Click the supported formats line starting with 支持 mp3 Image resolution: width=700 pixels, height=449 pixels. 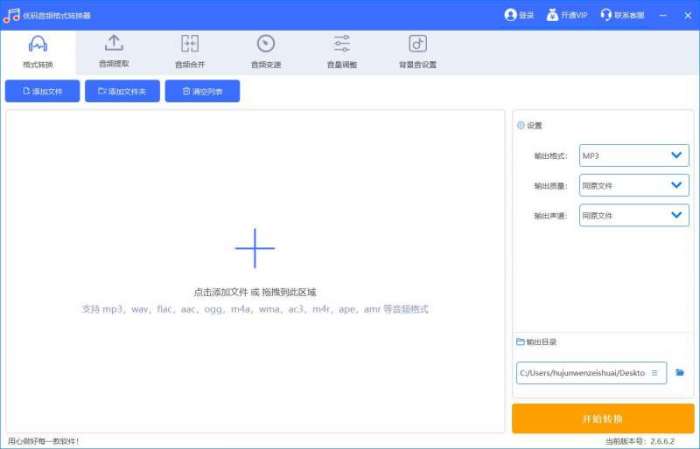pos(255,309)
